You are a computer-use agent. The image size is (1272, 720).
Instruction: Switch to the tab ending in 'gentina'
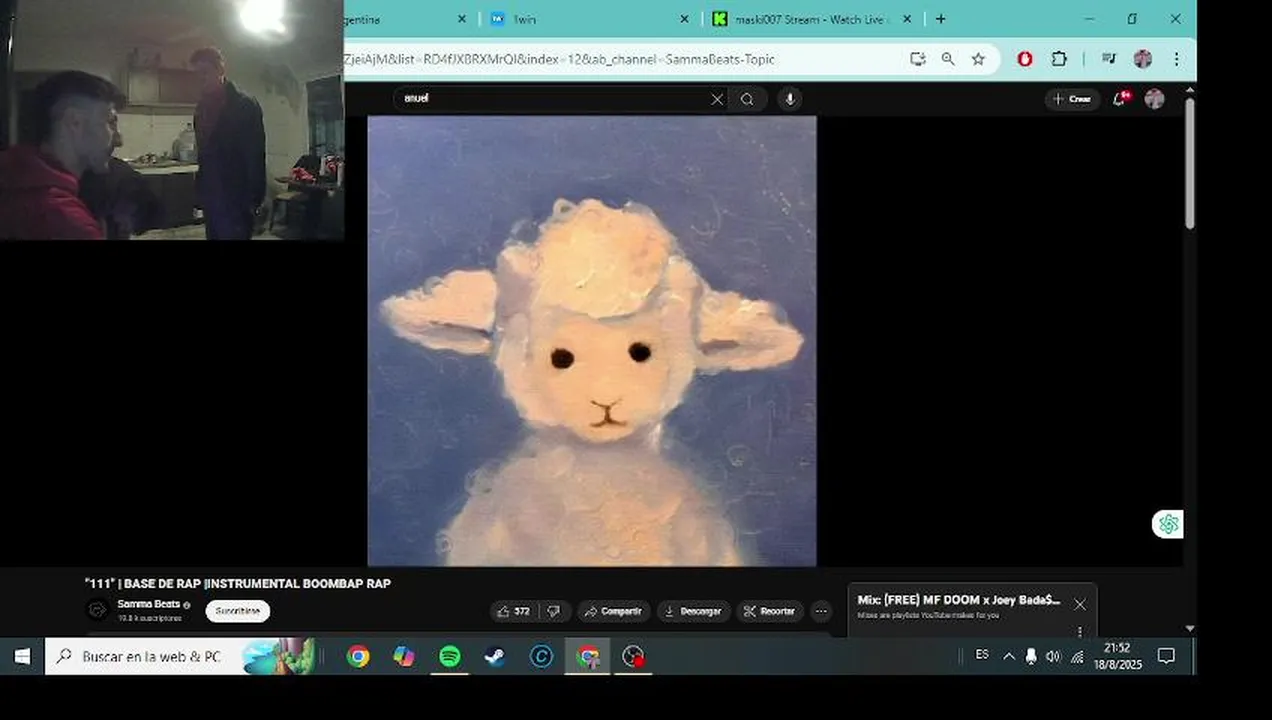click(x=400, y=19)
